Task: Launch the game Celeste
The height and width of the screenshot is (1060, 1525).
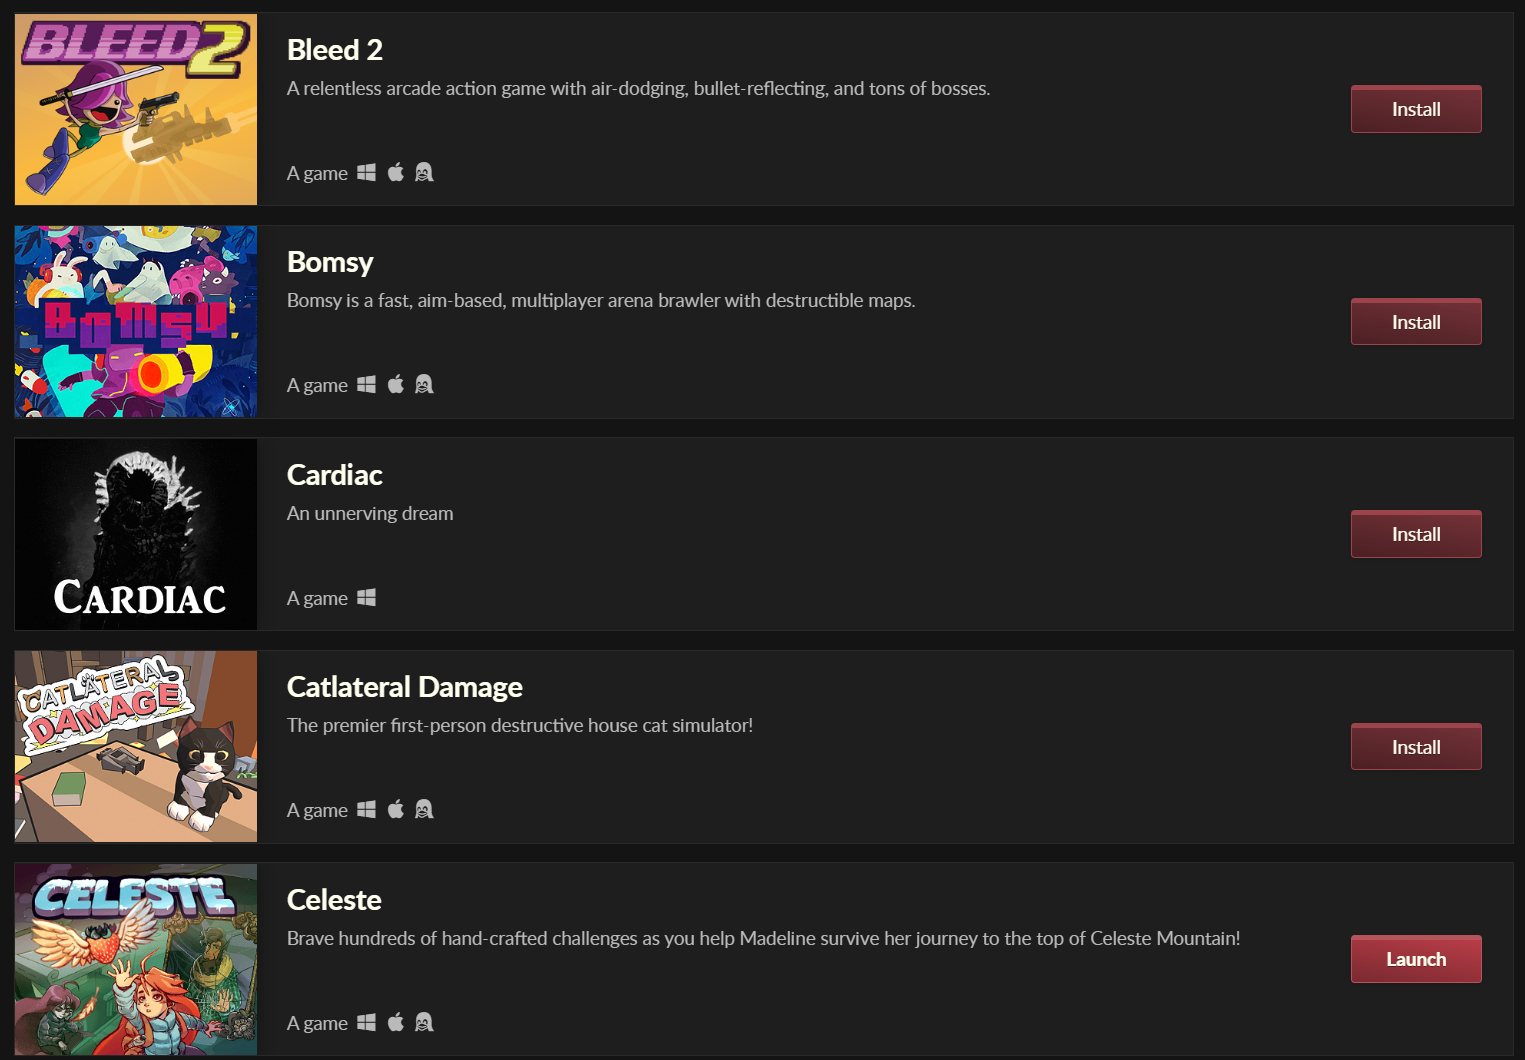Action: click(1416, 959)
